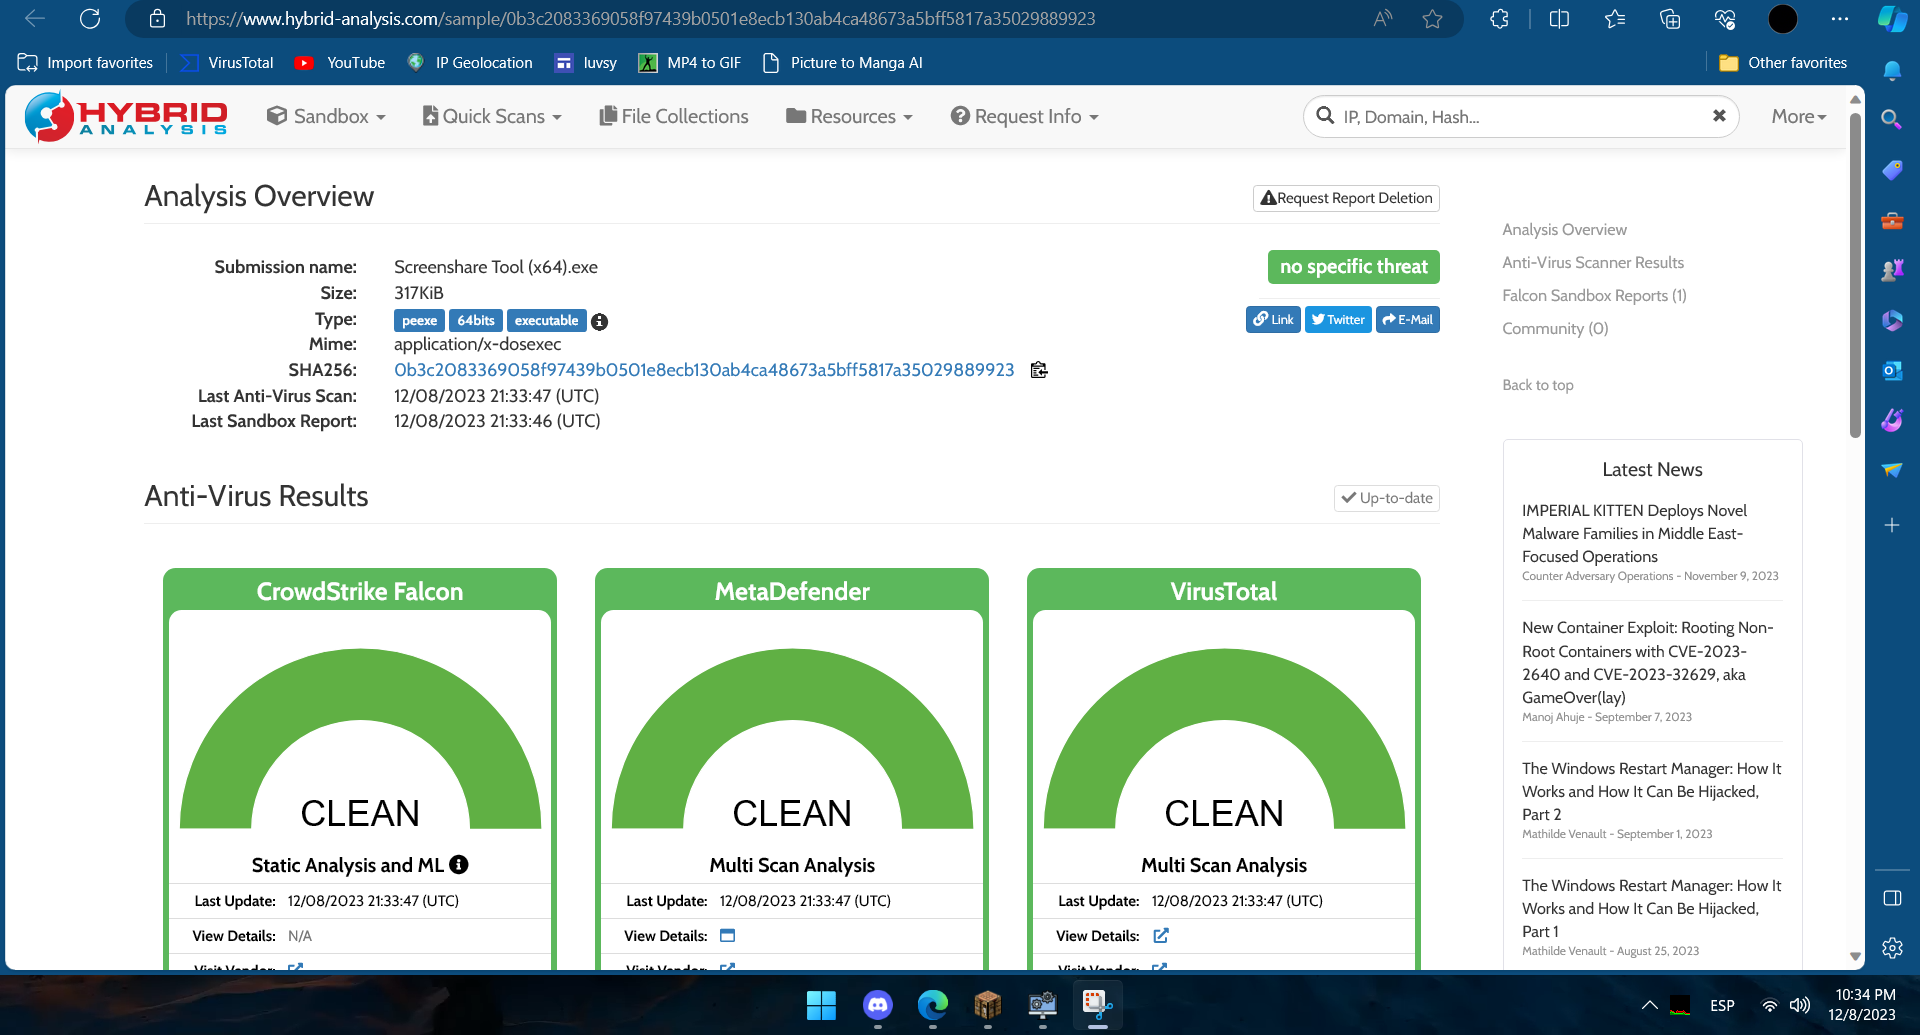Click the browser back arrow
The width and height of the screenshot is (1920, 1035).
[x=35, y=19]
